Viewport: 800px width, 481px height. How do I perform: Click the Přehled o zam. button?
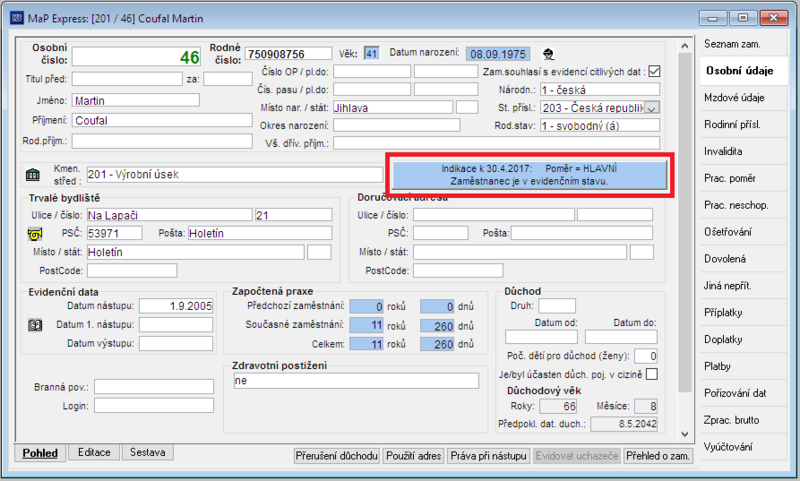(x=658, y=456)
